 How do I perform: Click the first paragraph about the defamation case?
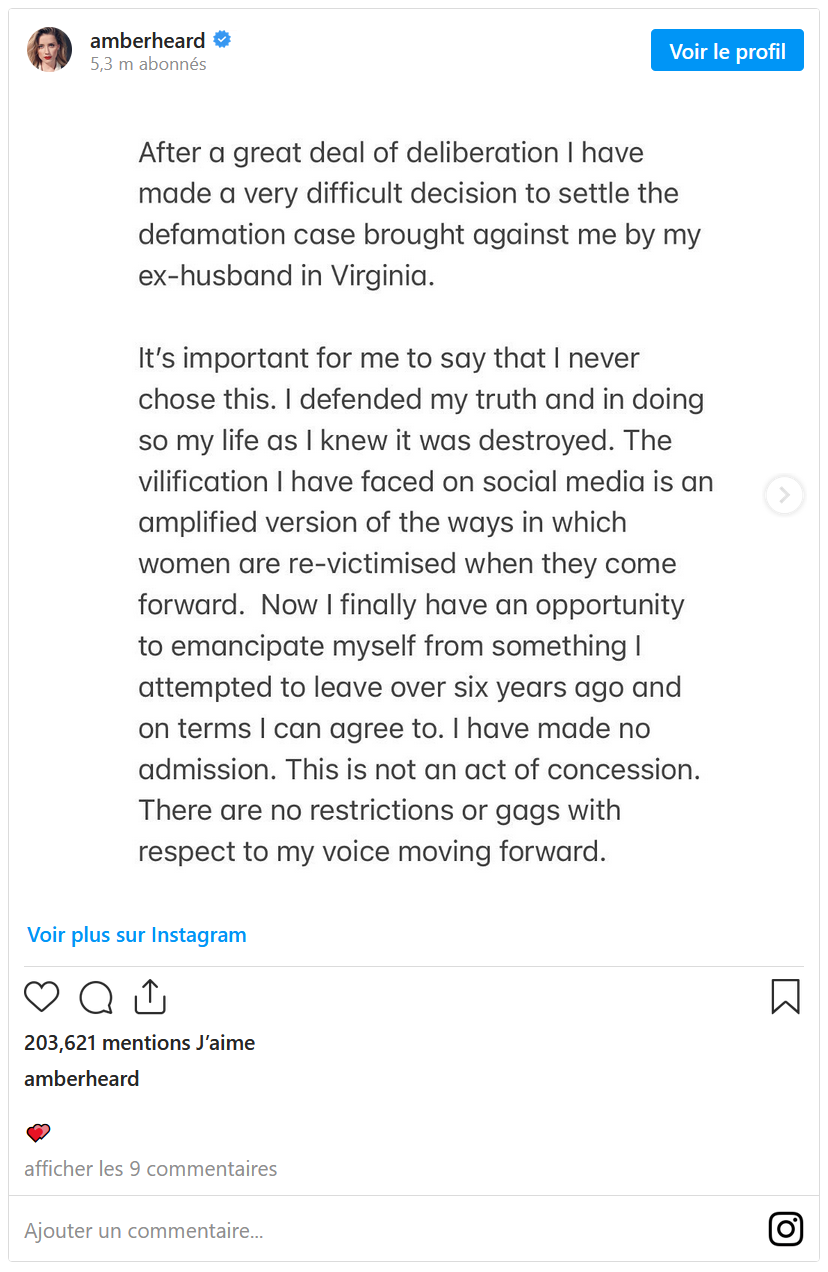(420, 214)
